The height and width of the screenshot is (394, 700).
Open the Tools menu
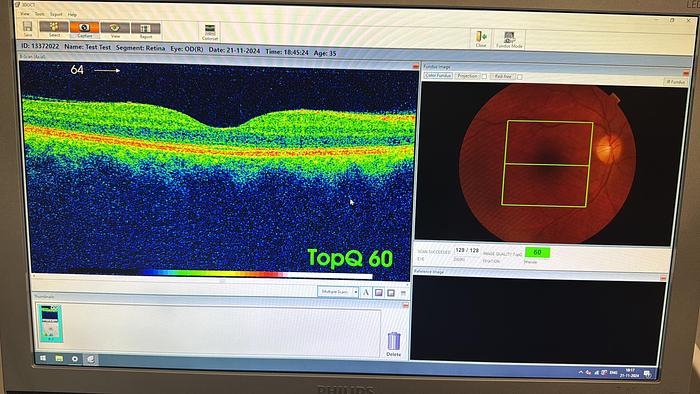pos(40,14)
